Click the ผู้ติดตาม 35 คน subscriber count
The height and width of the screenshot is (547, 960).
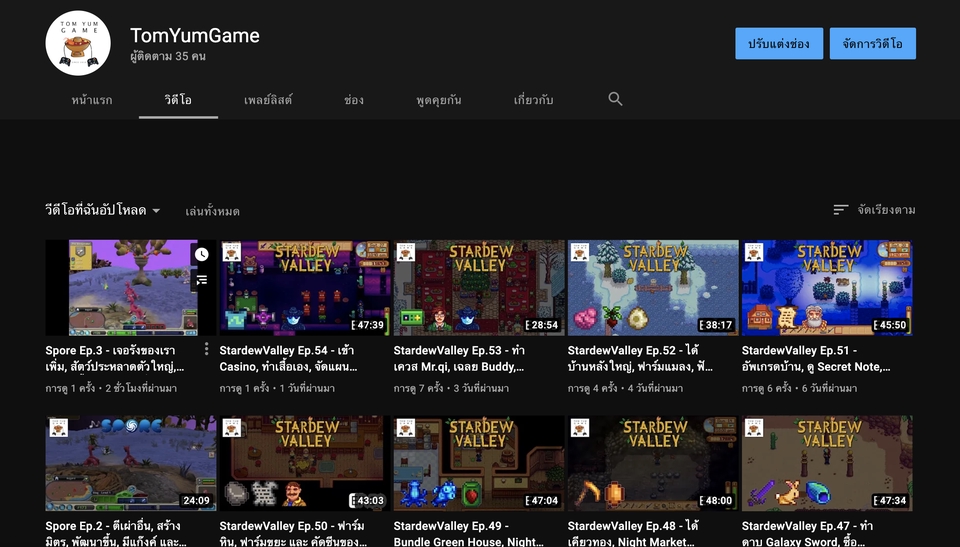(168, 56)
